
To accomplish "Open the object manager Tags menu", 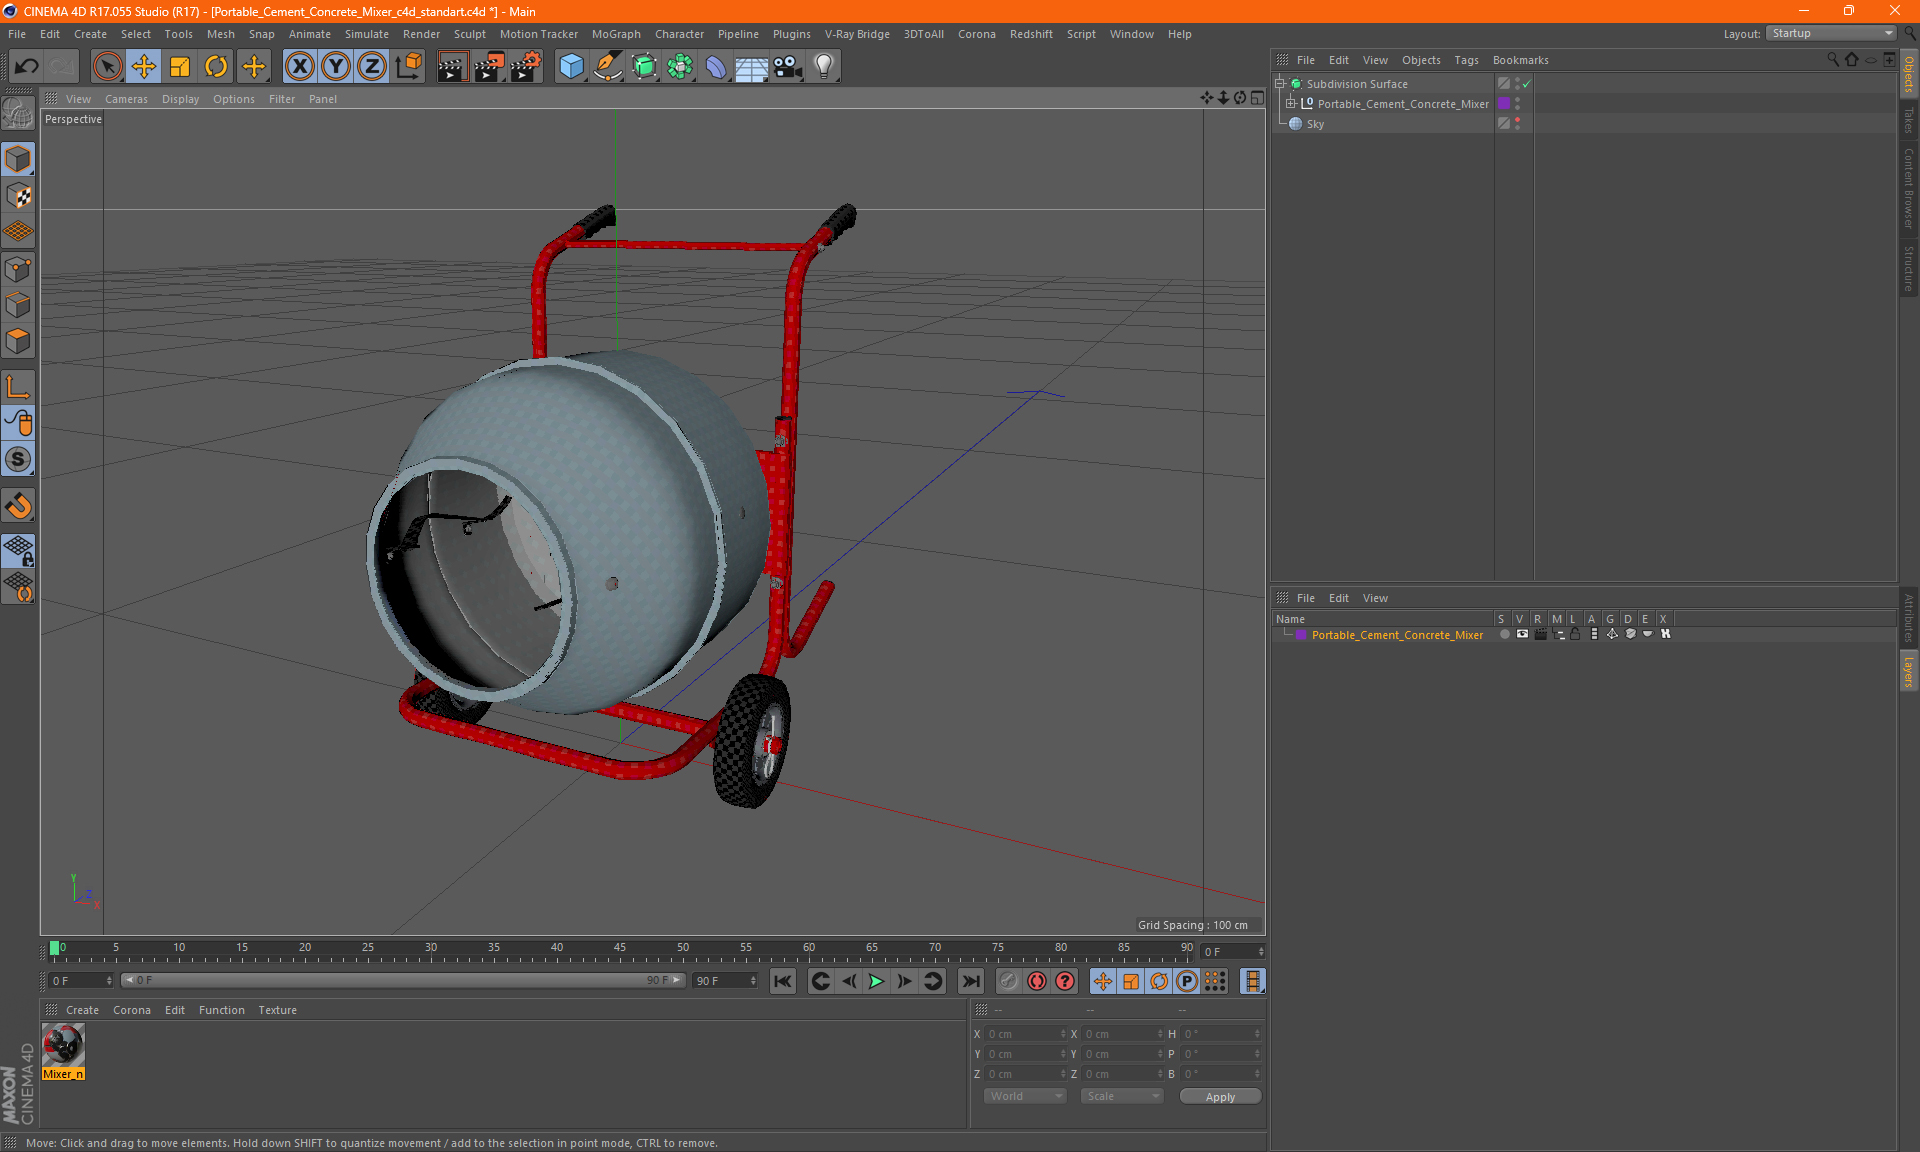I will (1466, 60).
